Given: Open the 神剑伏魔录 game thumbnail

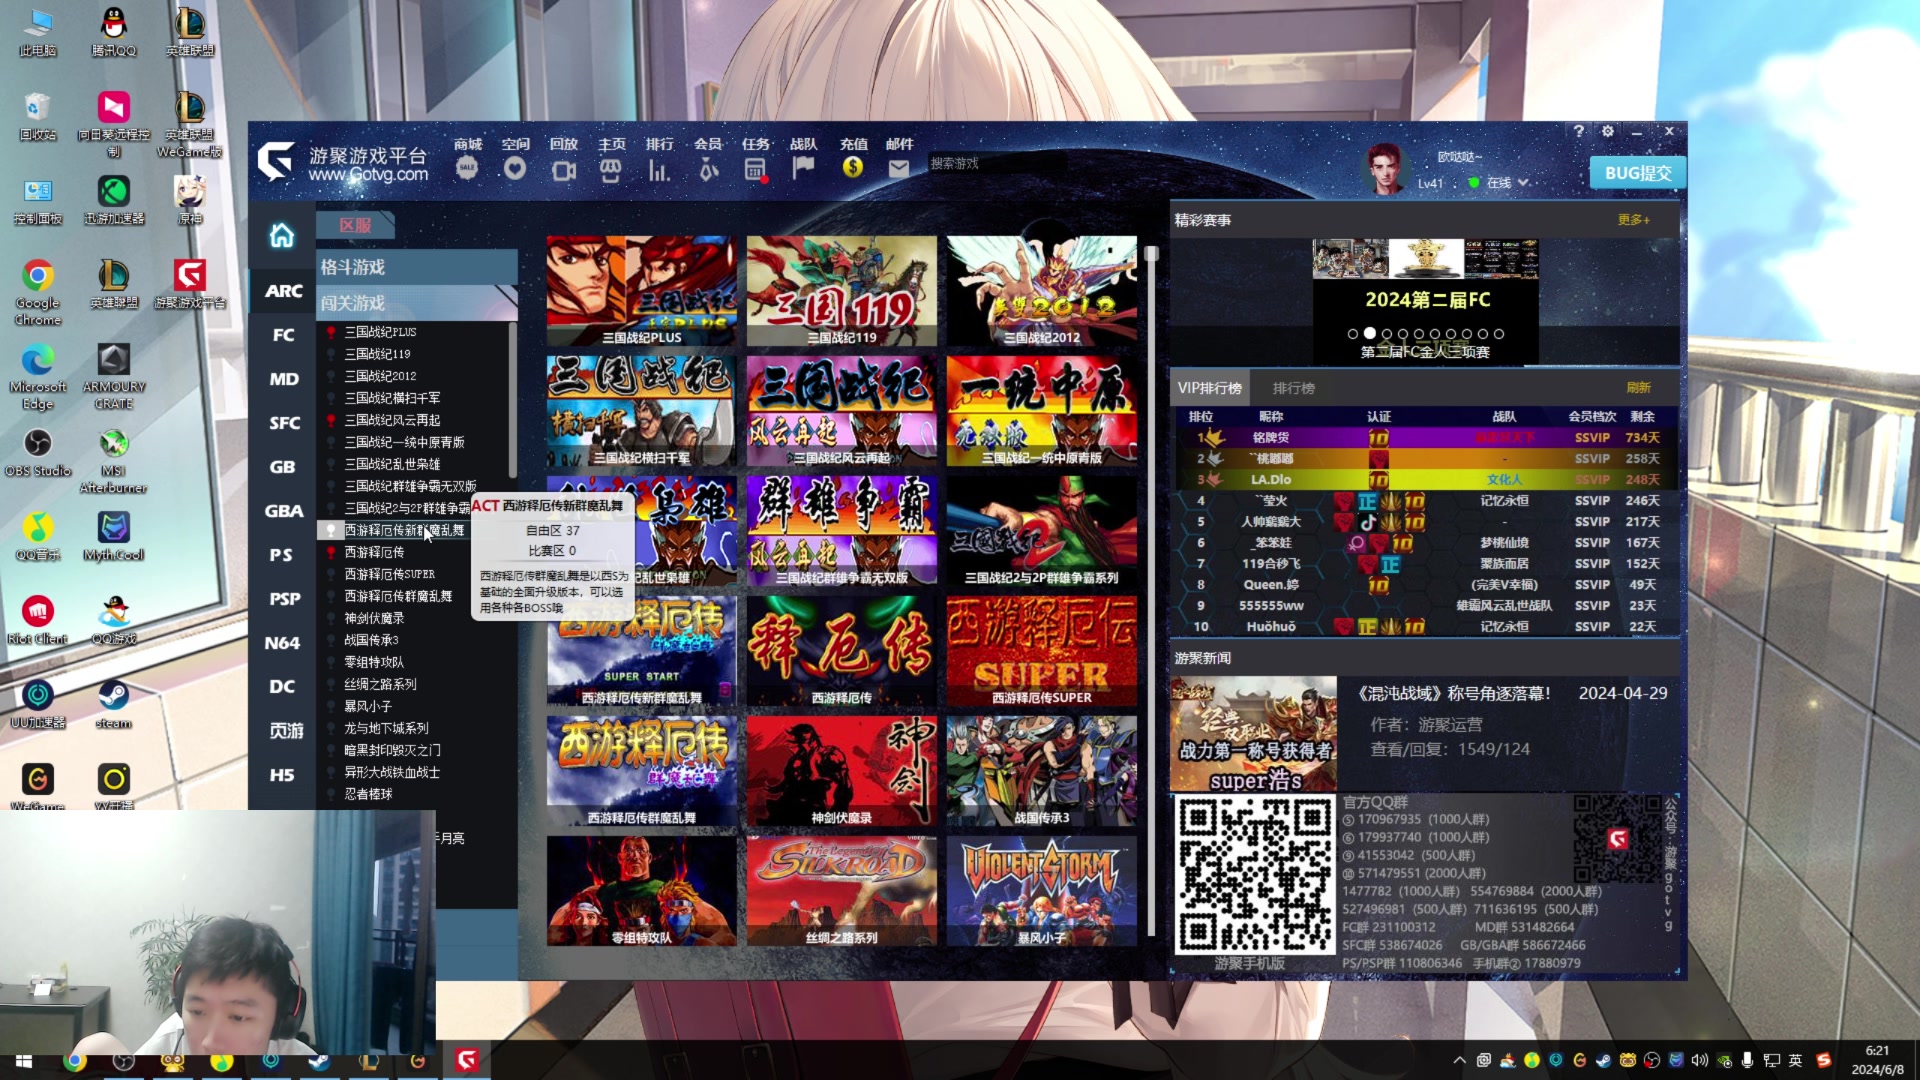Looking at the screenshot, I should tap(841, 771).
